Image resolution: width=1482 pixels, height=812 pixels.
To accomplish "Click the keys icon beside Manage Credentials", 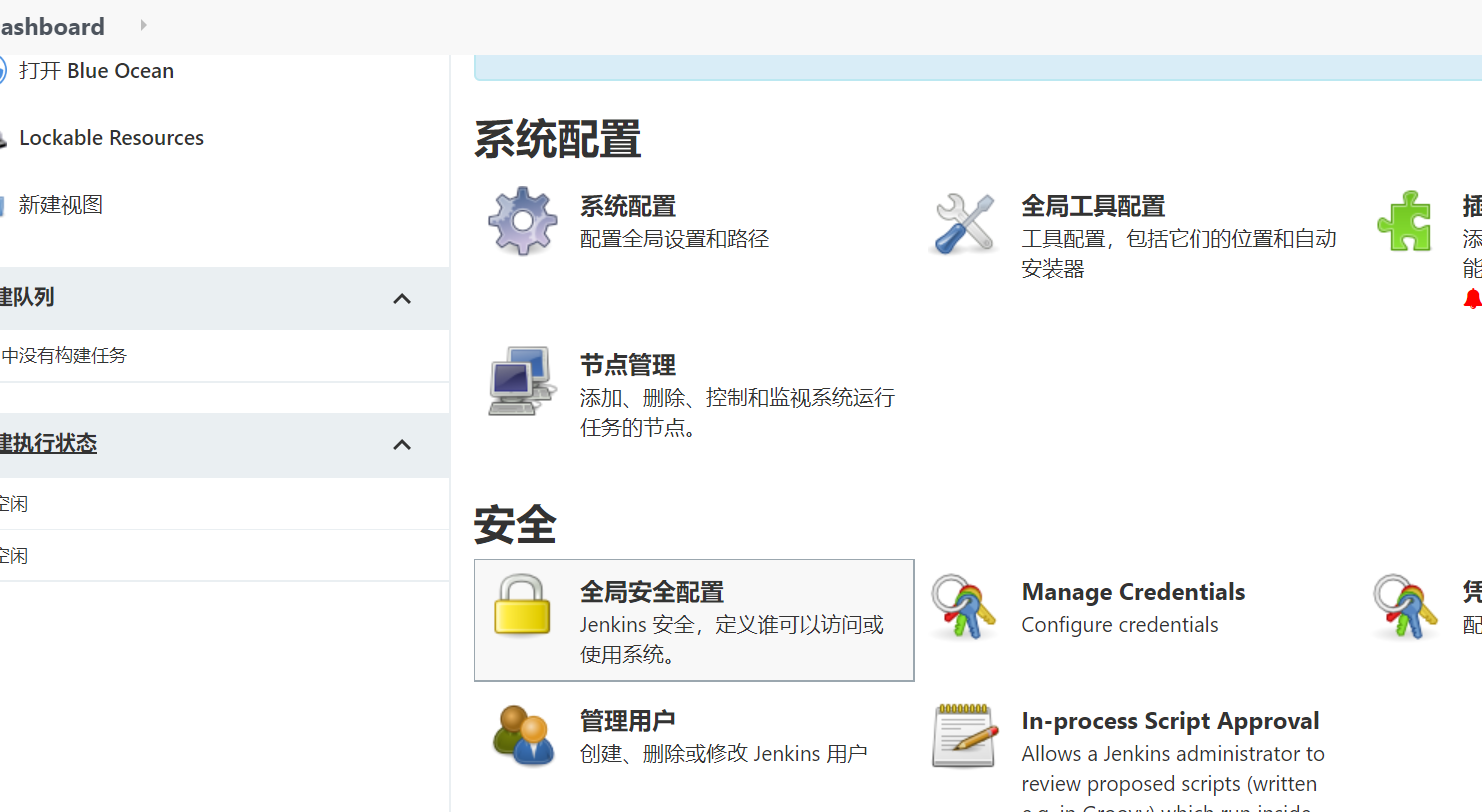I will [x=963, y=606].
